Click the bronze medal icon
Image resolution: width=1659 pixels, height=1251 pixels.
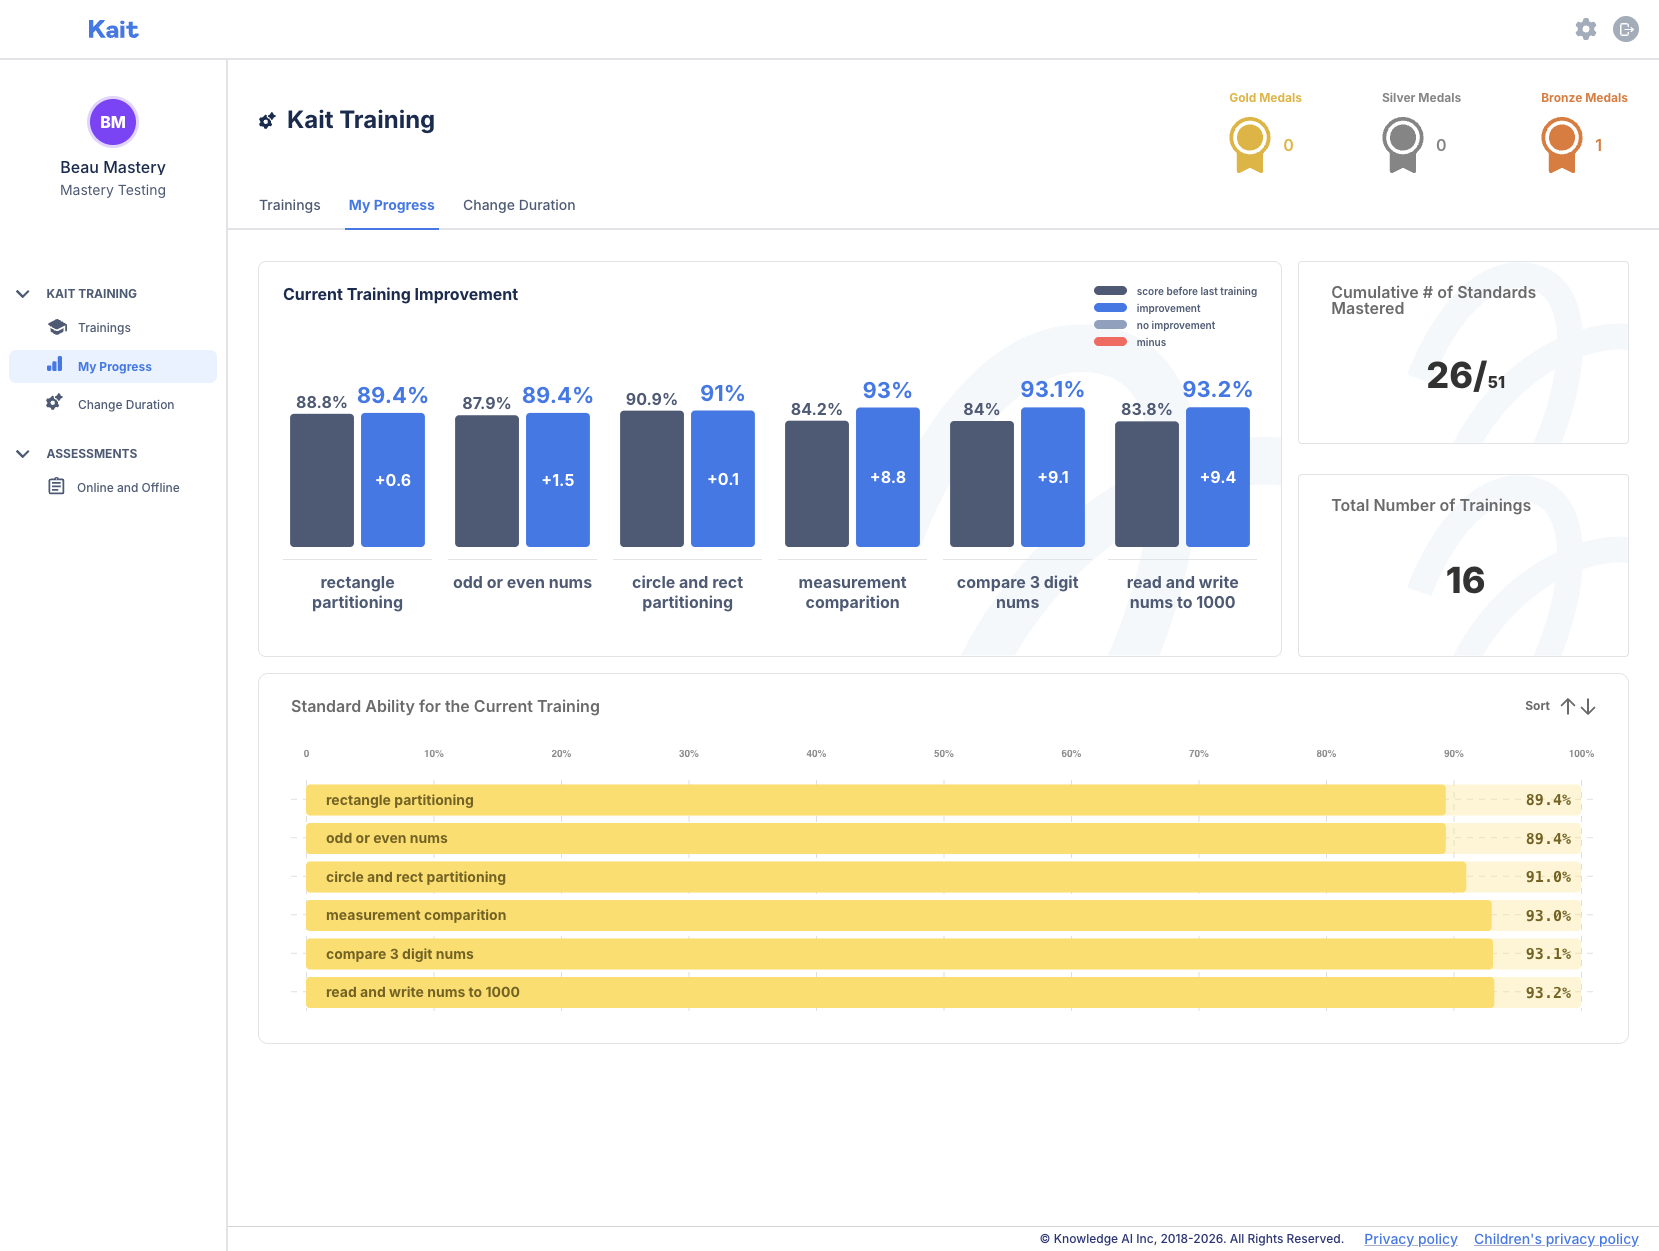(1561, 145)
